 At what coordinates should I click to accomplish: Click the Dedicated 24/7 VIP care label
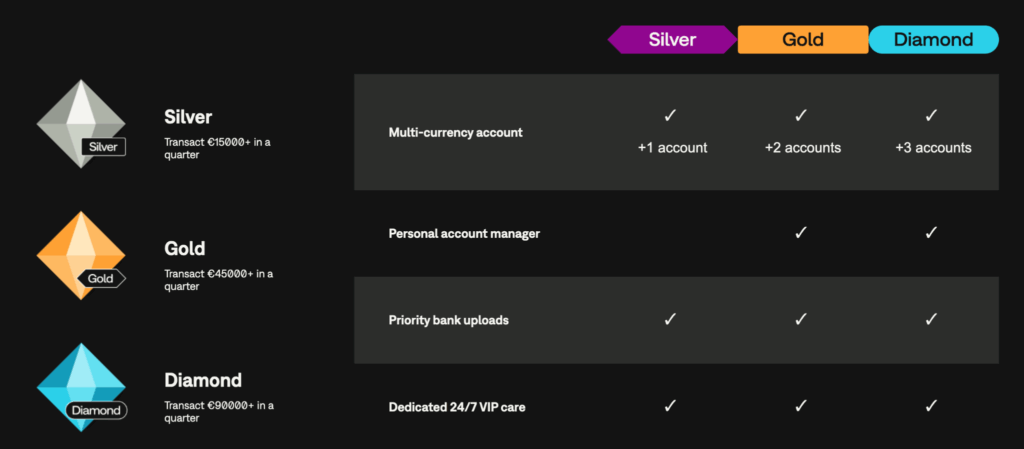[x=455, y=407]
